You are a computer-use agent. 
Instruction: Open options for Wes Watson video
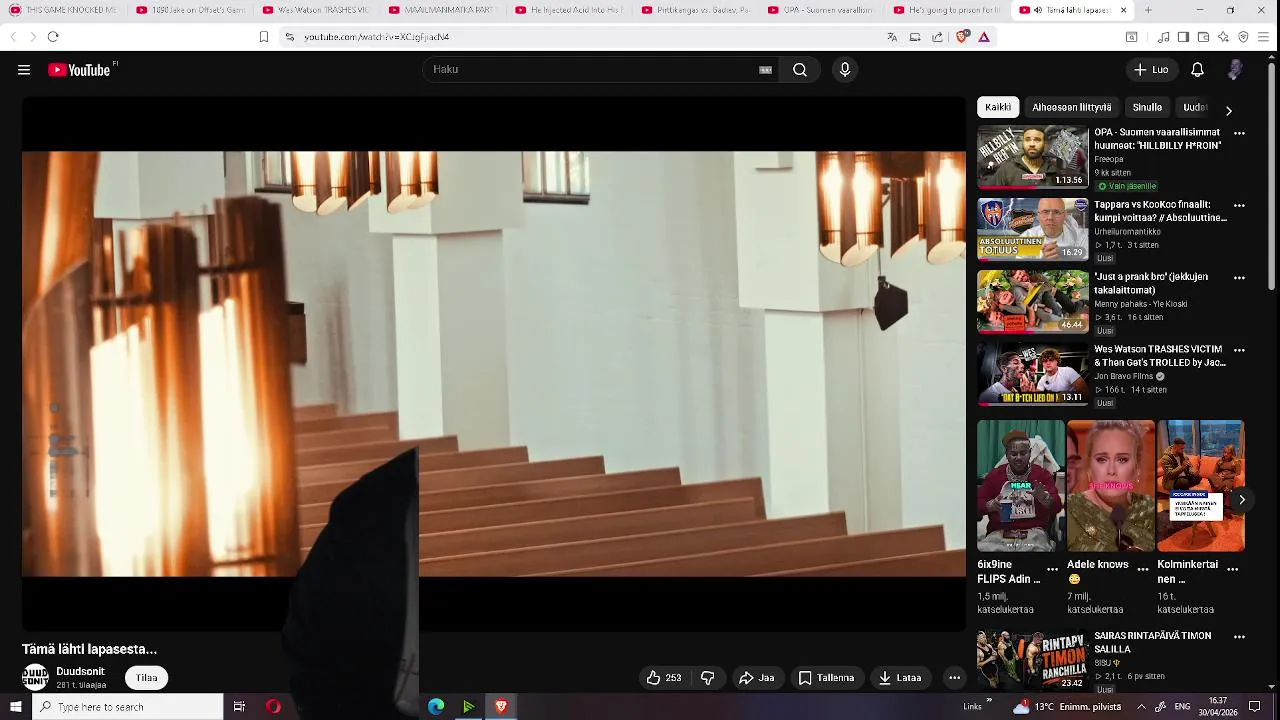(1239, 350)
